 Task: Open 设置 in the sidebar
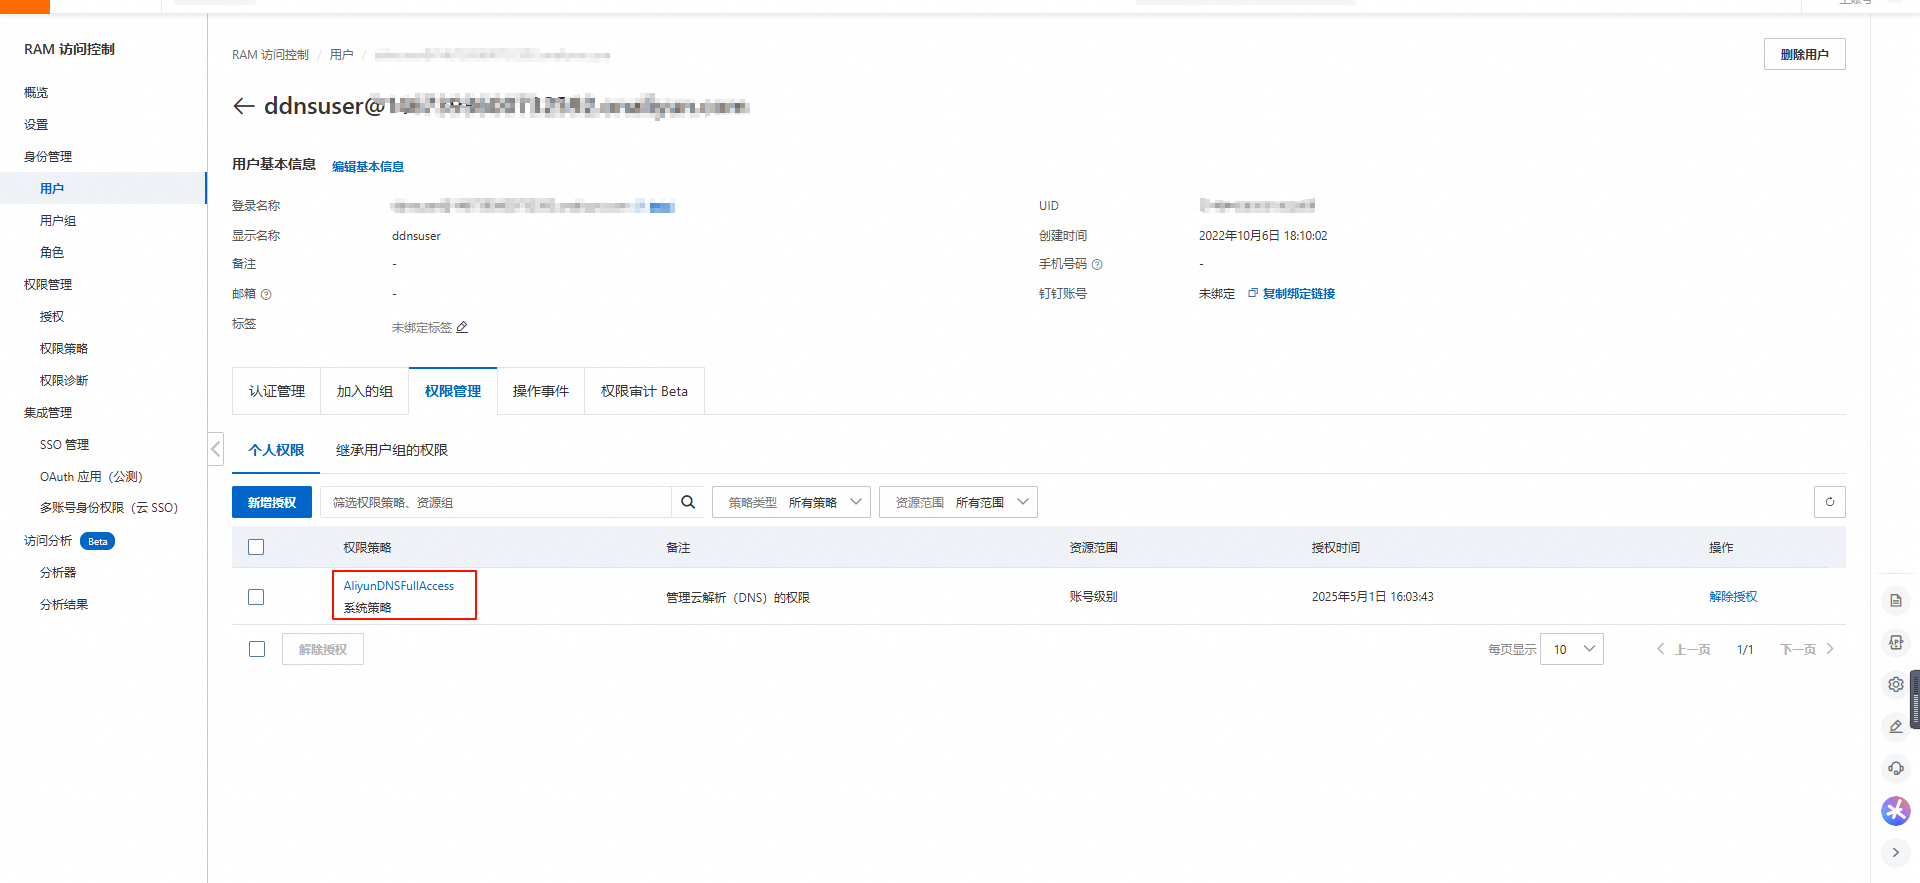36,124
